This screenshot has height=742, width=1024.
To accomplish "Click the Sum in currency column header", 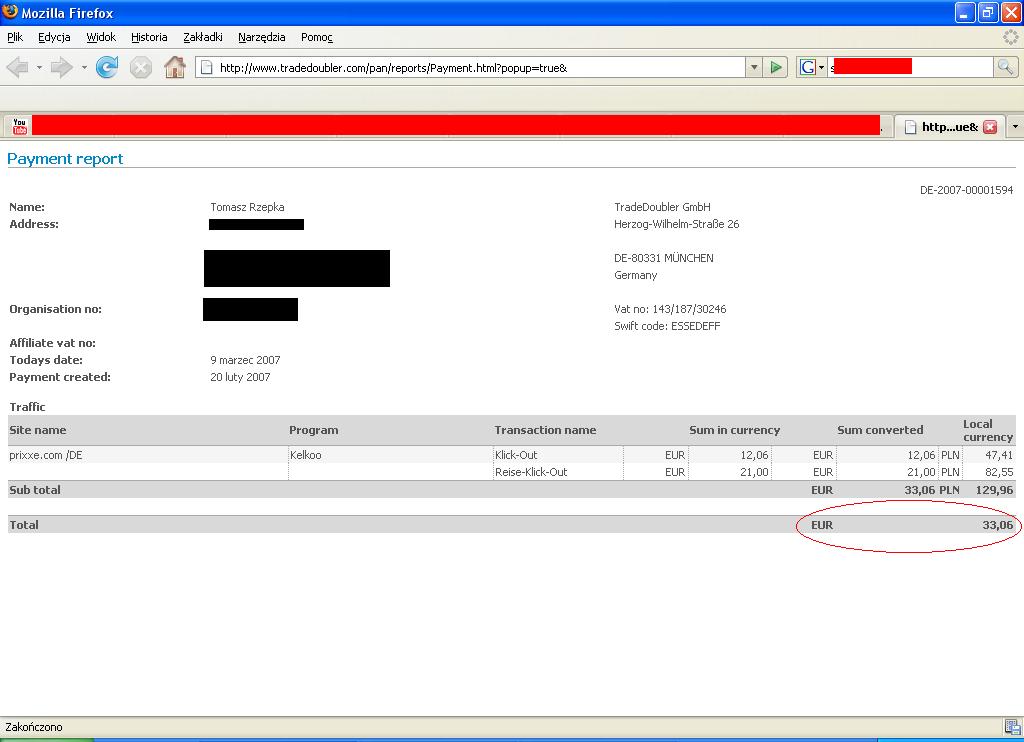I will click(x=735, y=430).
